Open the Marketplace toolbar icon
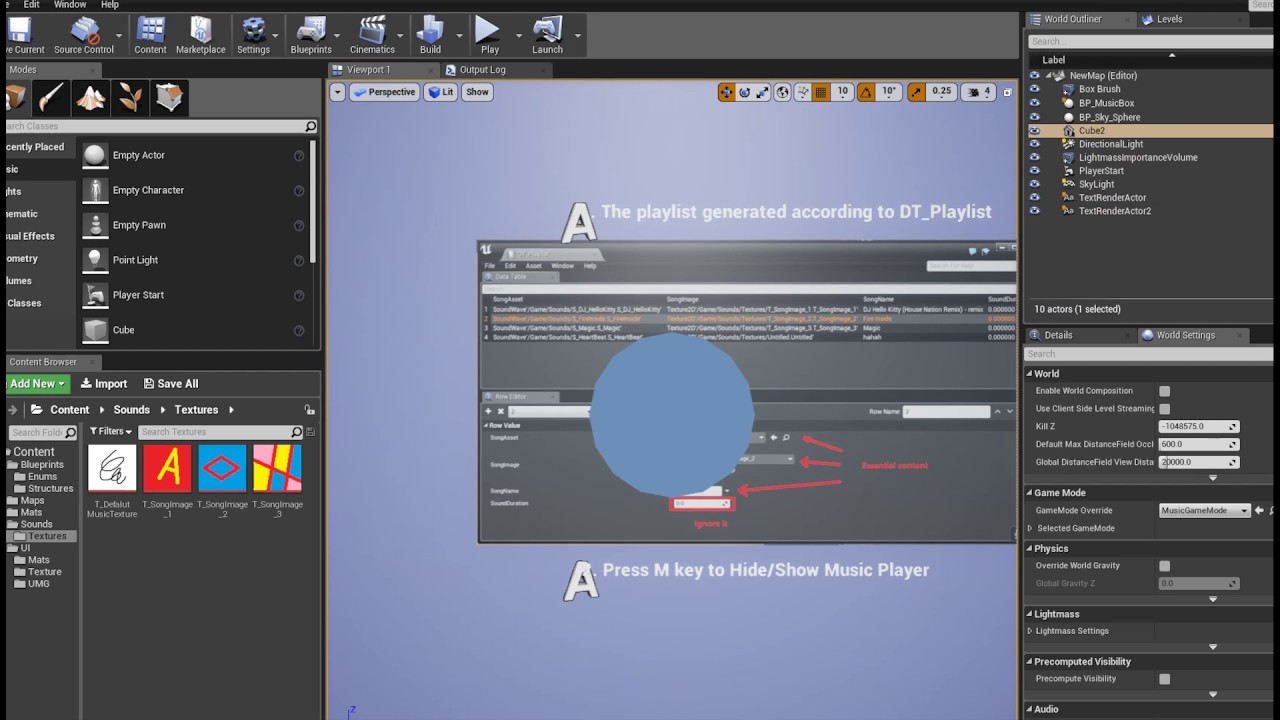Screen dimensions: 1280x720 pos(201,35)
